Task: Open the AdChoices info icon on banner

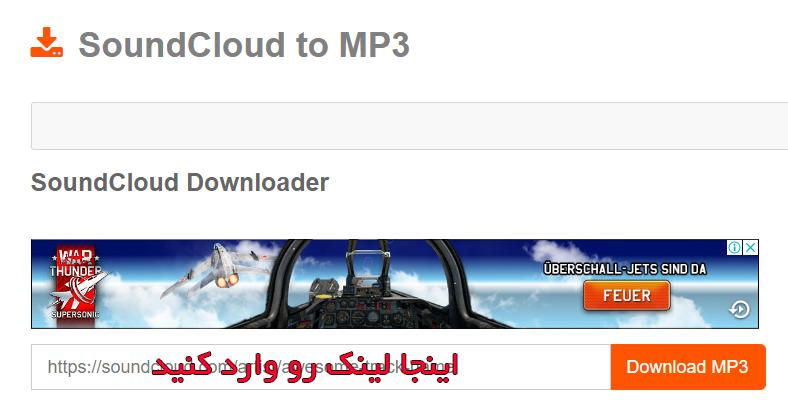Action: point(734,247)
